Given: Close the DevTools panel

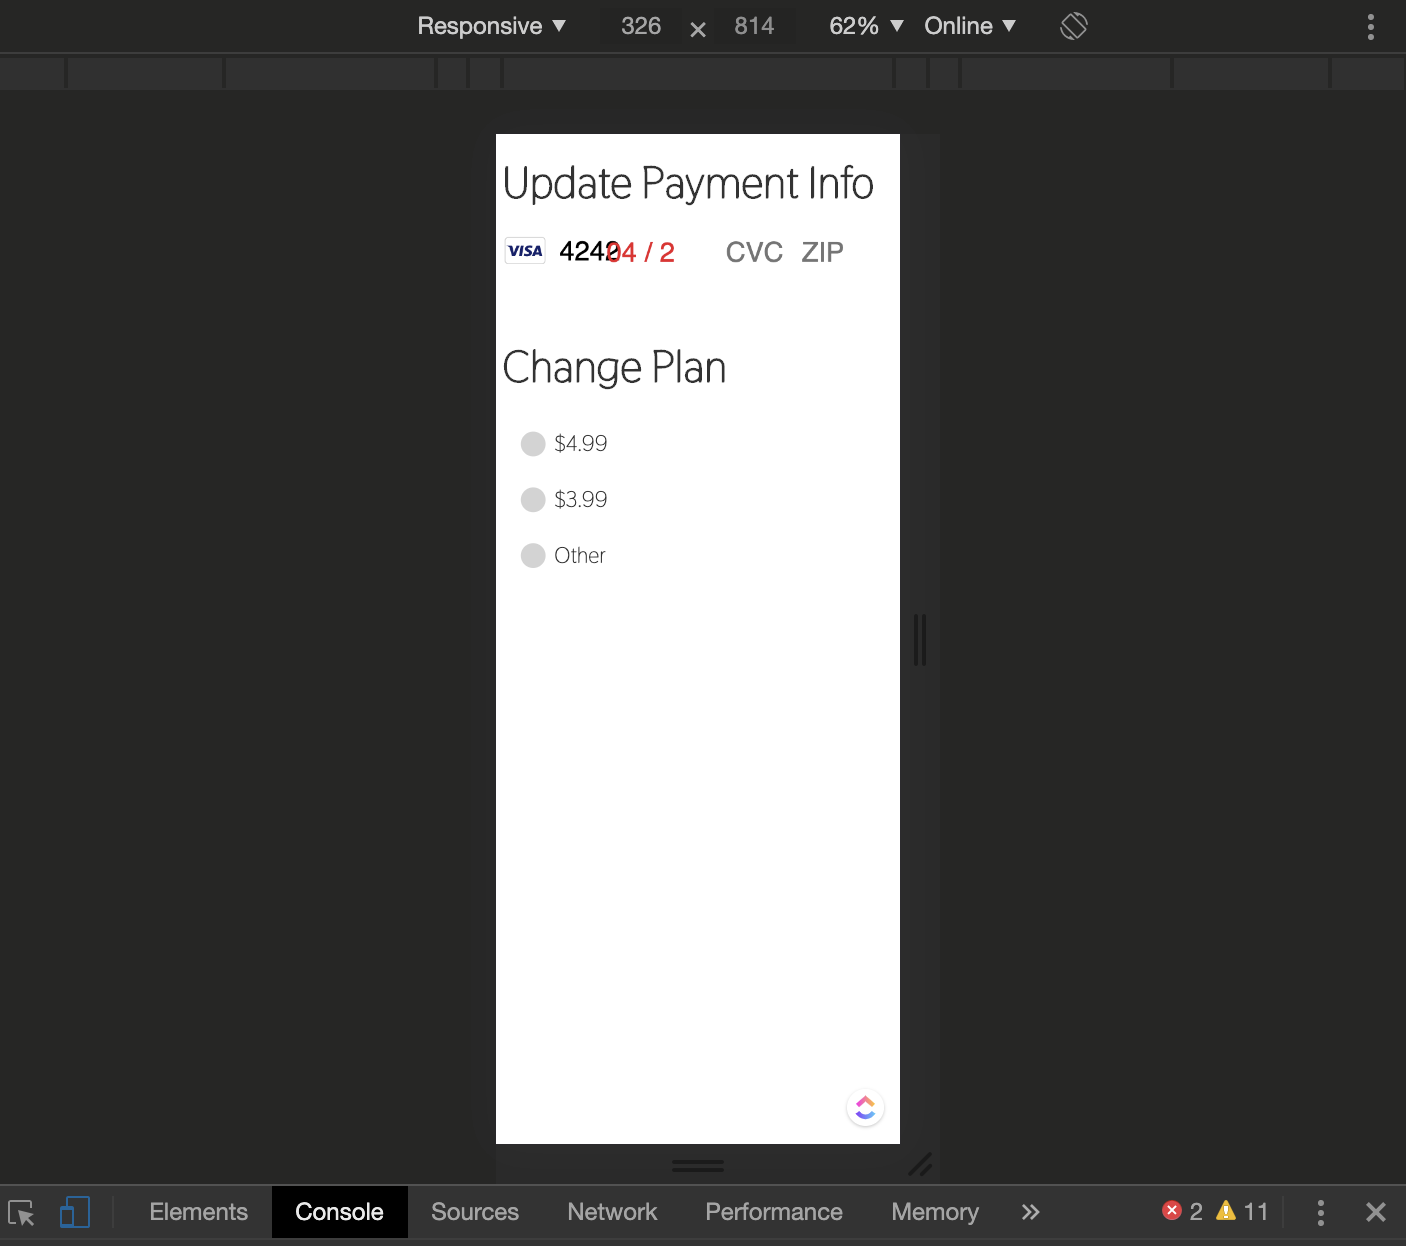Looking at the screenshot, I should 1376,1212.
